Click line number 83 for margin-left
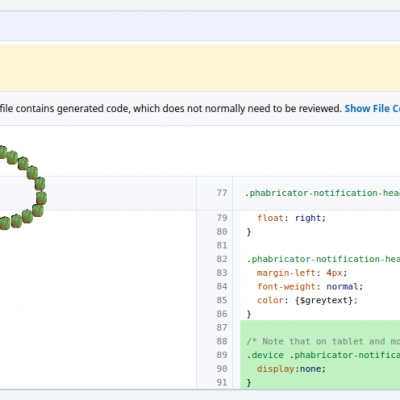Image resolution: width=400 pixels, height=400 pixels. [x=222, y=273]
